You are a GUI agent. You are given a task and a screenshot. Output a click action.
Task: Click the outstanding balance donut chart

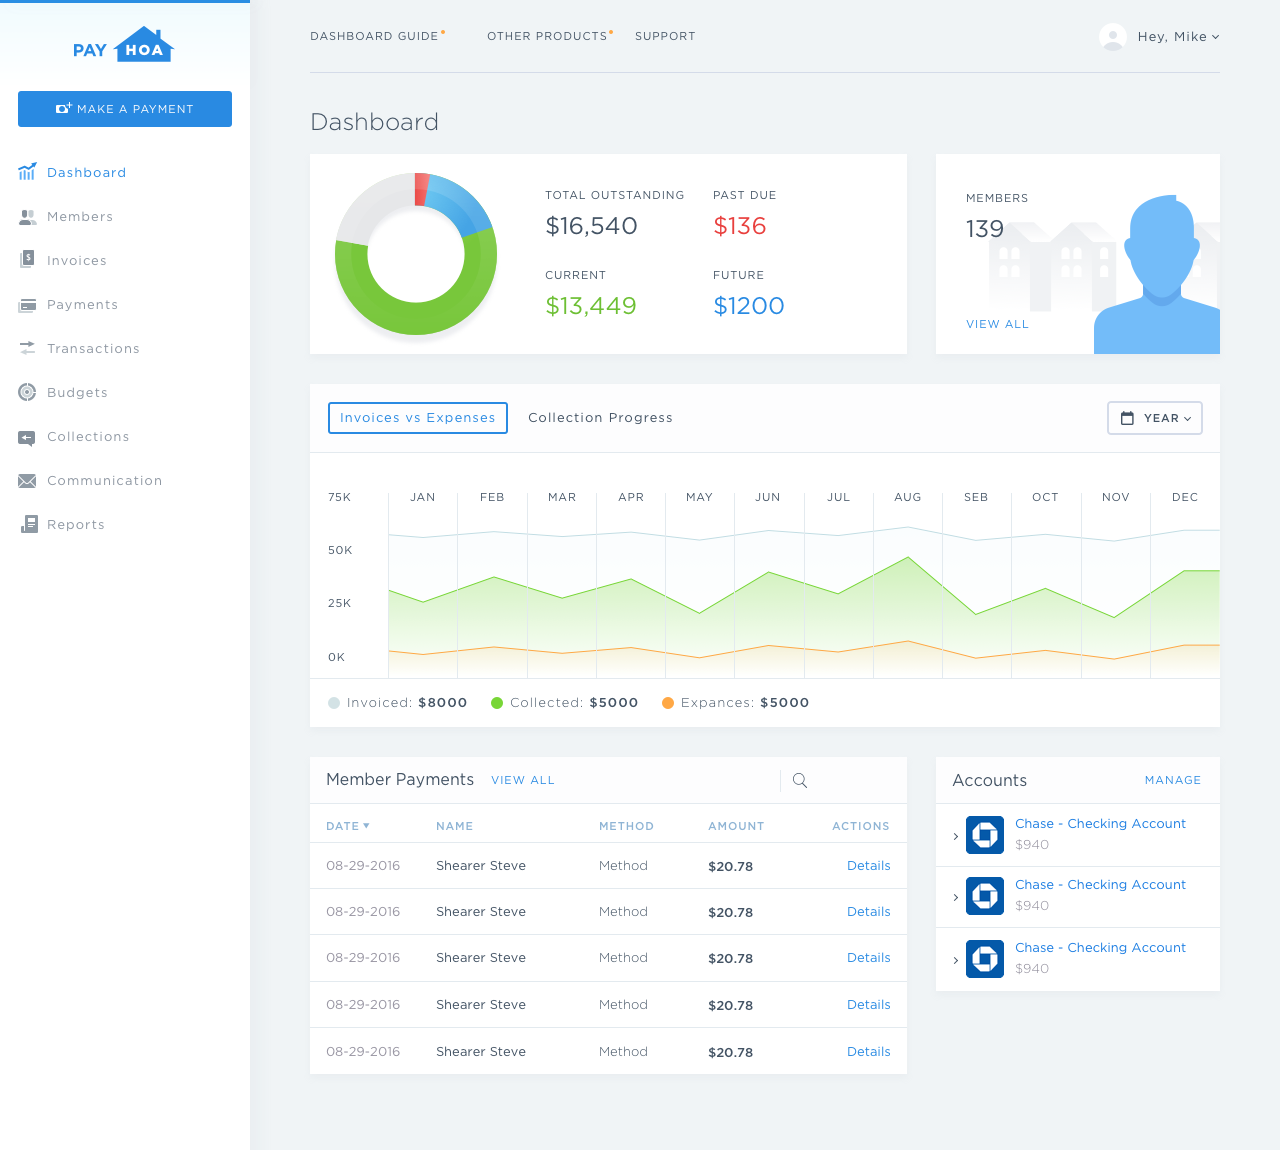(x=416, y=254)
